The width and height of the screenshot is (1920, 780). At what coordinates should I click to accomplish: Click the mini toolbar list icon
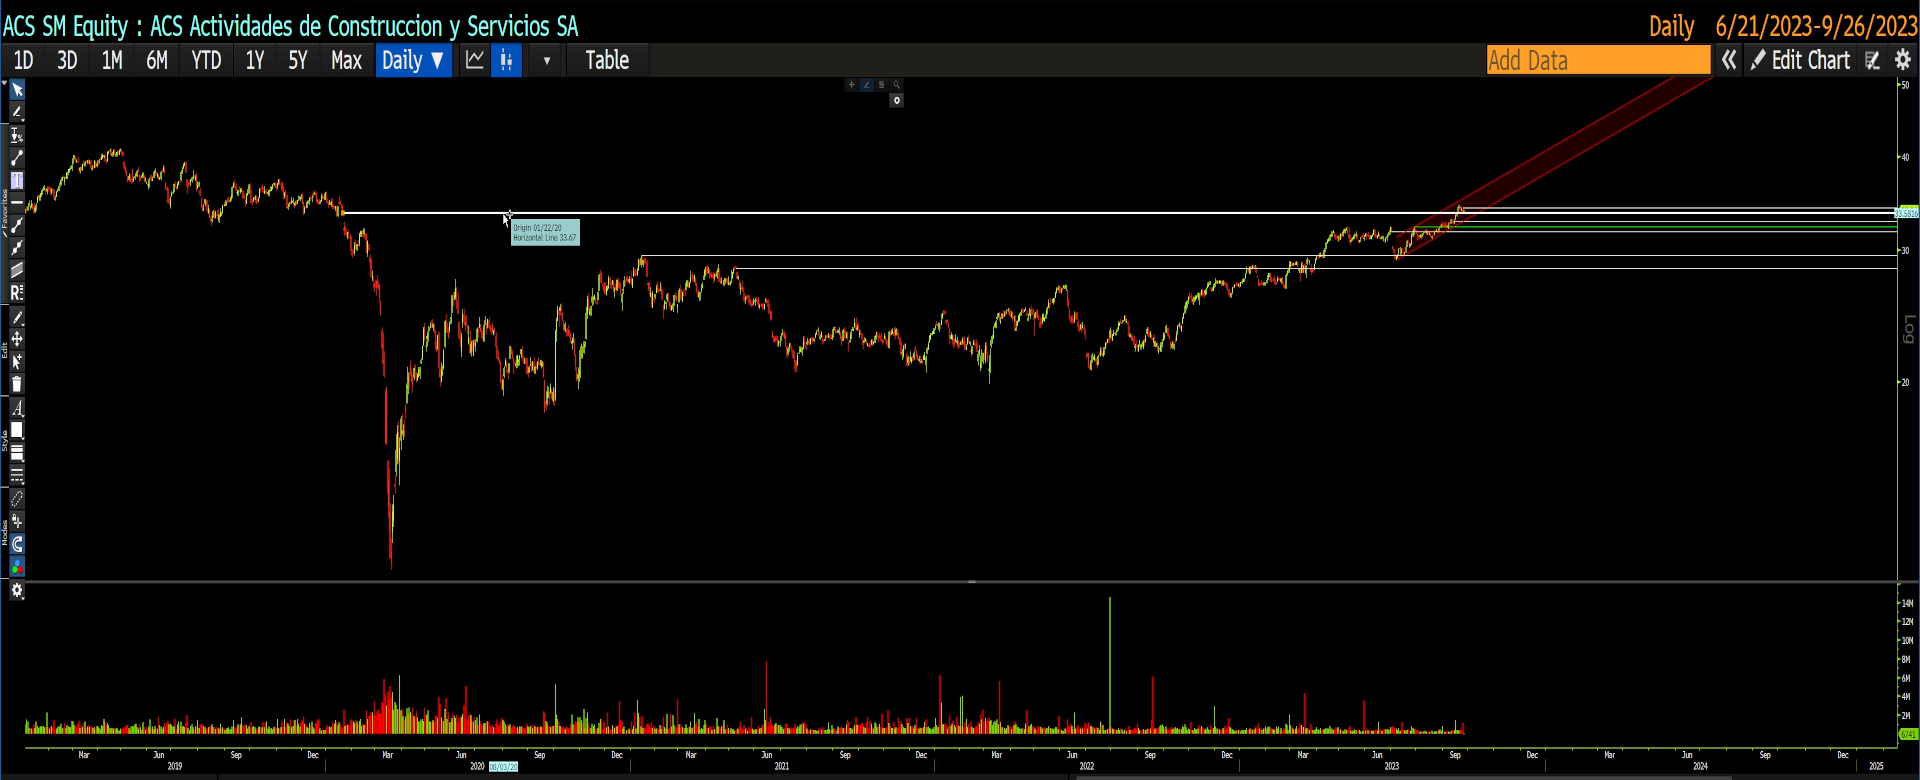point(881,85)
